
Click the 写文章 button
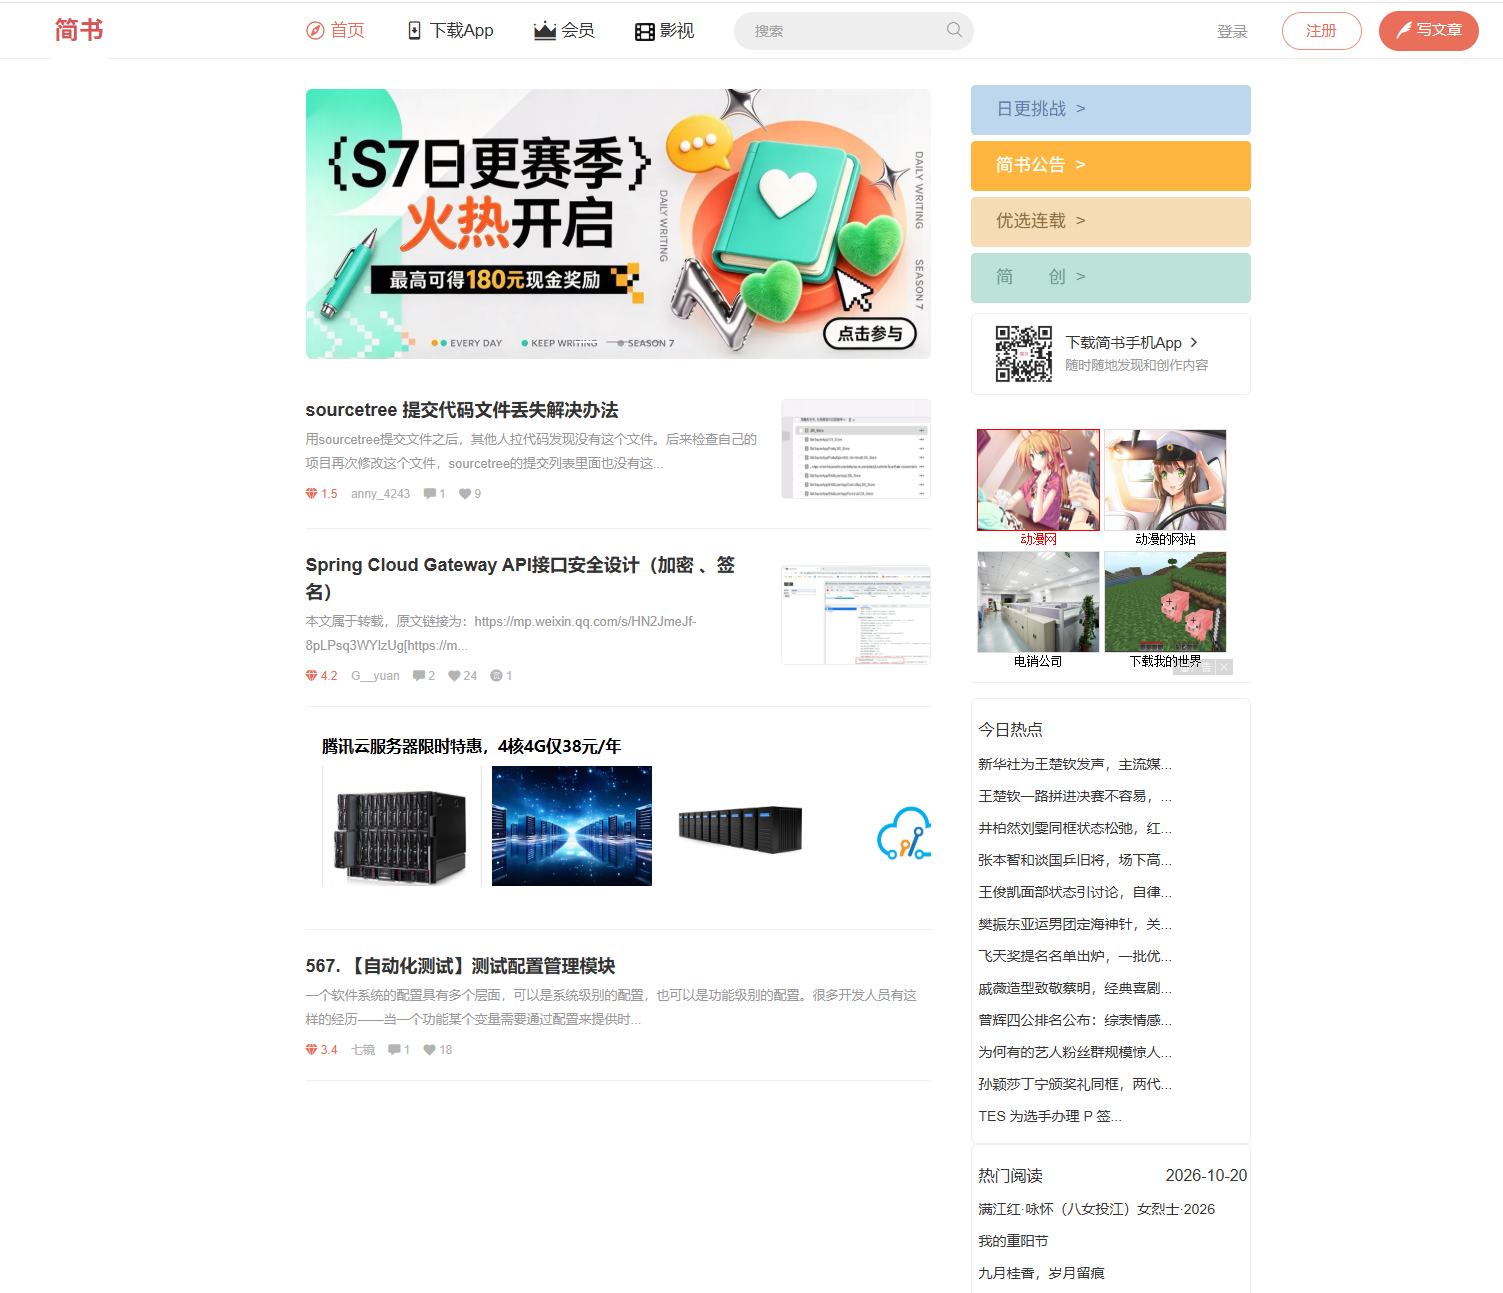(x=1428, y=31)
